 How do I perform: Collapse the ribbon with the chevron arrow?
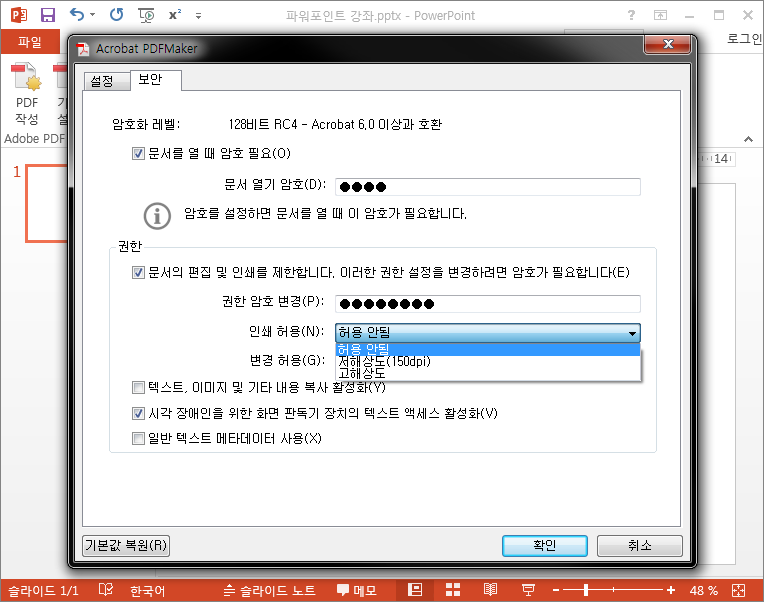748,139
